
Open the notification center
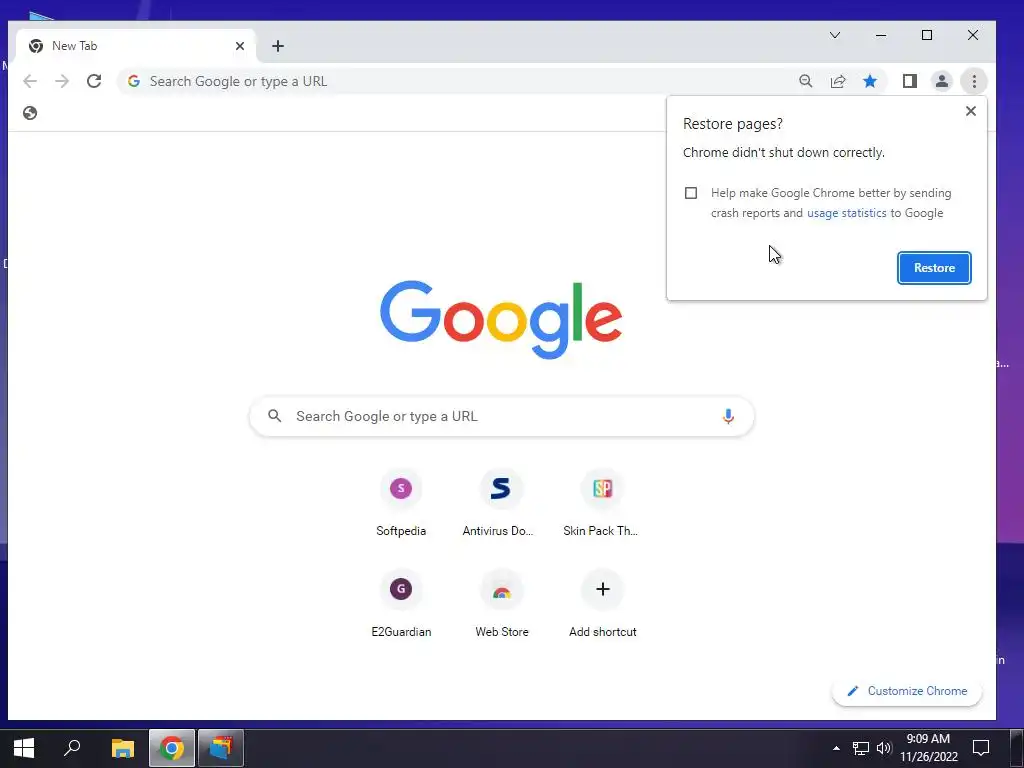tap(981, 748)
